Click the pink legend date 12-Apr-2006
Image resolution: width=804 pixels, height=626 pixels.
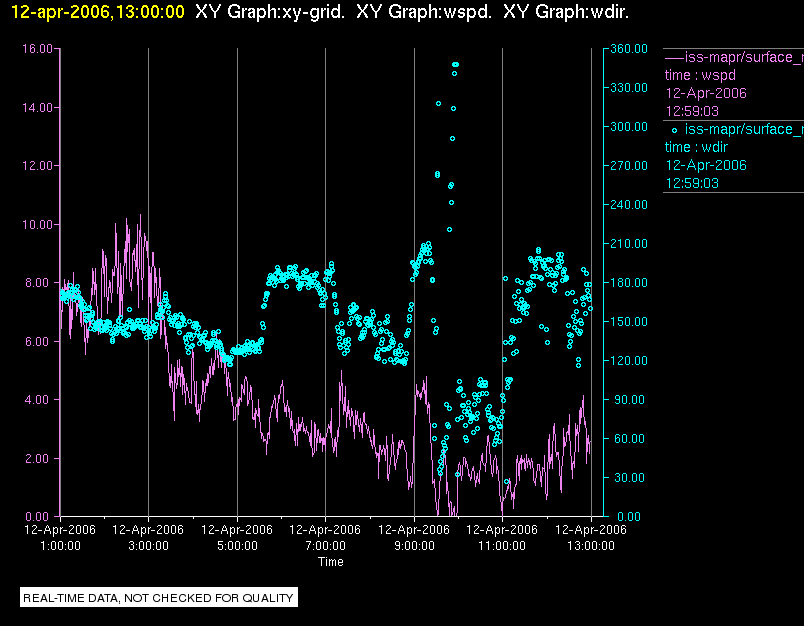point(706,93)
